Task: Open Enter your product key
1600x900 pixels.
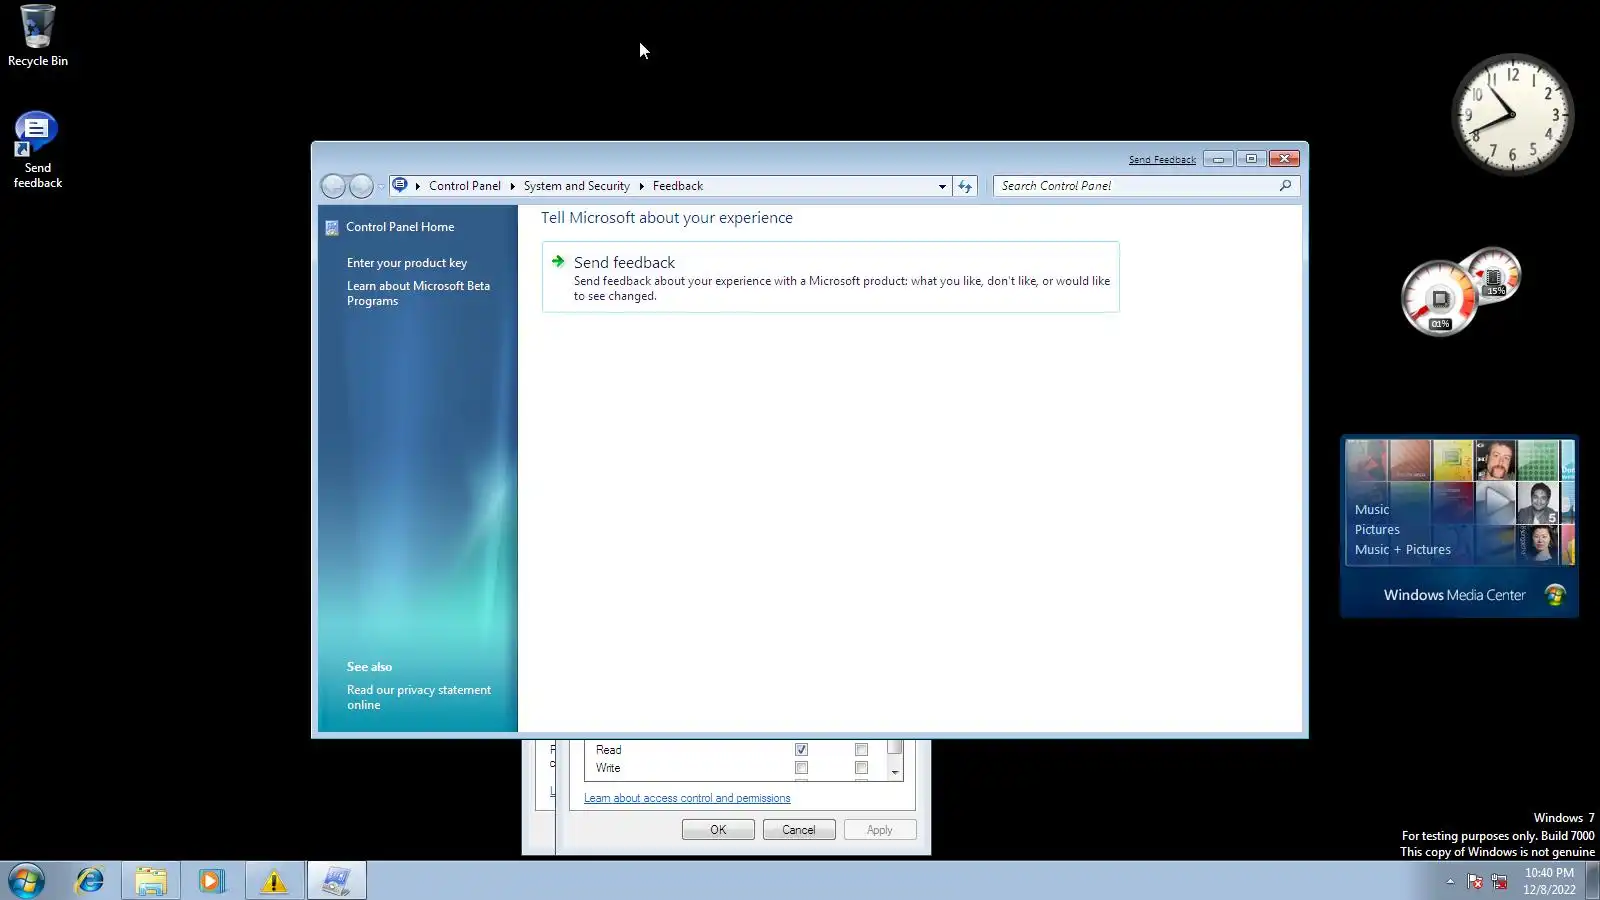Action: pyautogui.click(x=407, y=263)
